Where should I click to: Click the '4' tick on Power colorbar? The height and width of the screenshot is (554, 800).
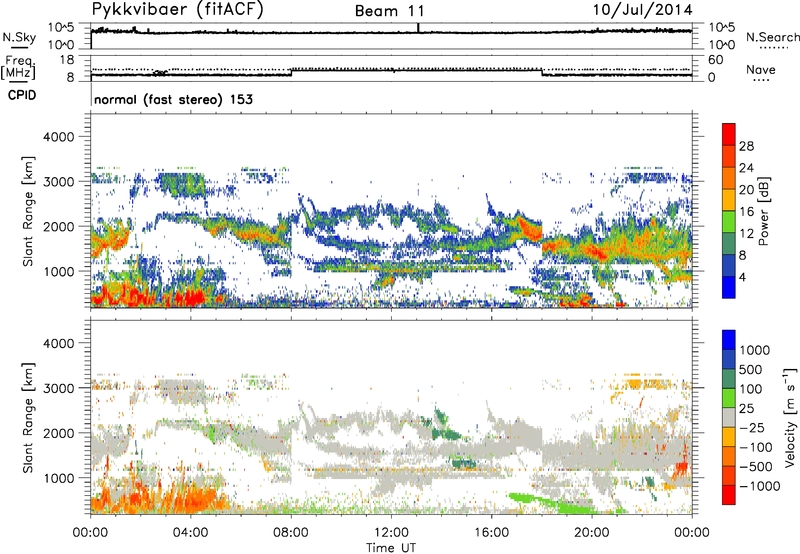[x=743, y=277]
